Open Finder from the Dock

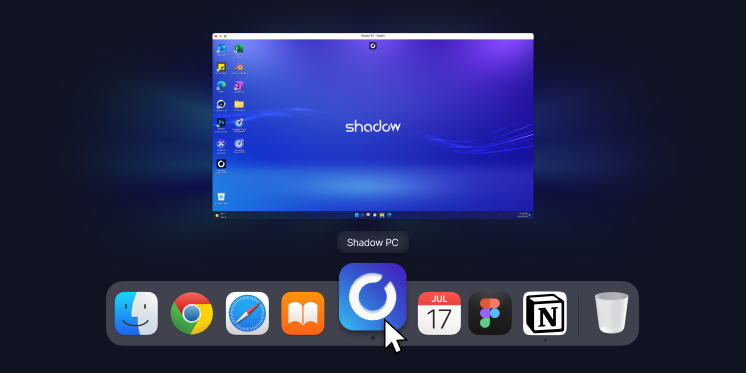136,313
